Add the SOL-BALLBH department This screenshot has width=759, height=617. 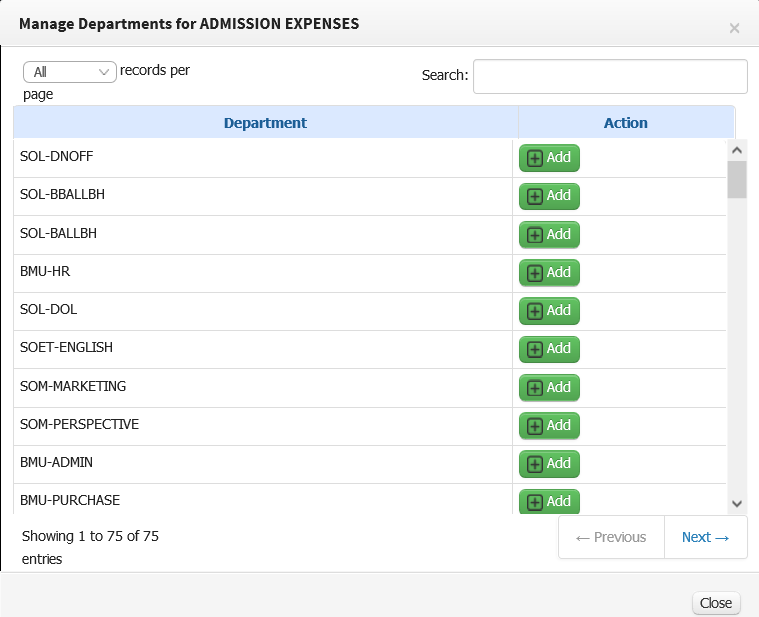pos(549,235)
